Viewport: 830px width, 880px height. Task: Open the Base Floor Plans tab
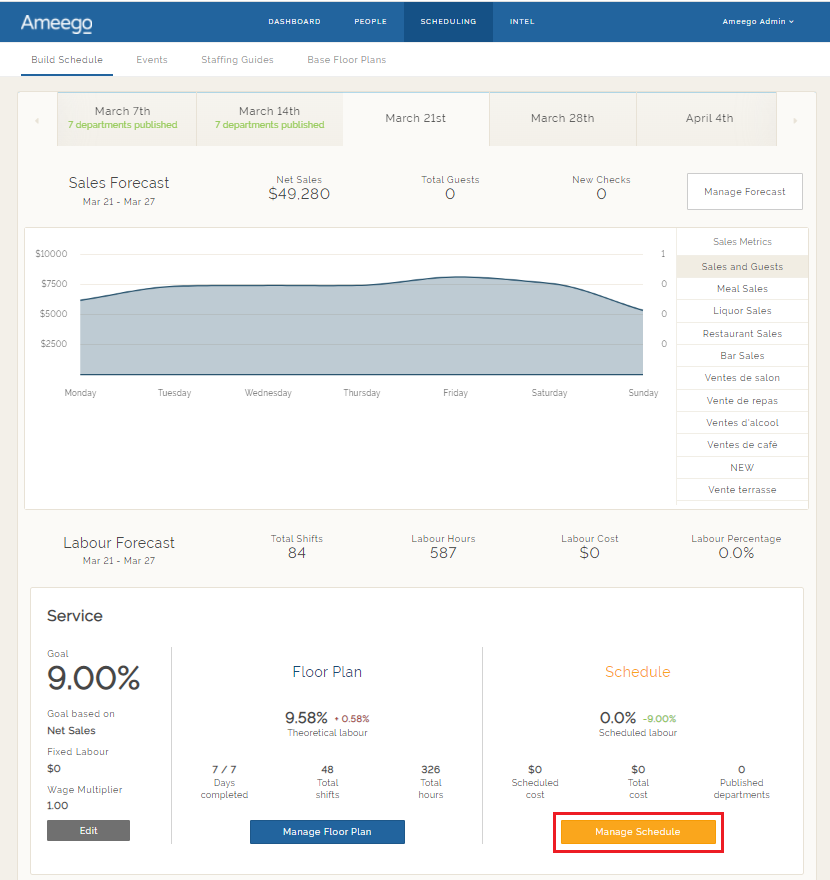pyautogui.click(x=346, y=59)
